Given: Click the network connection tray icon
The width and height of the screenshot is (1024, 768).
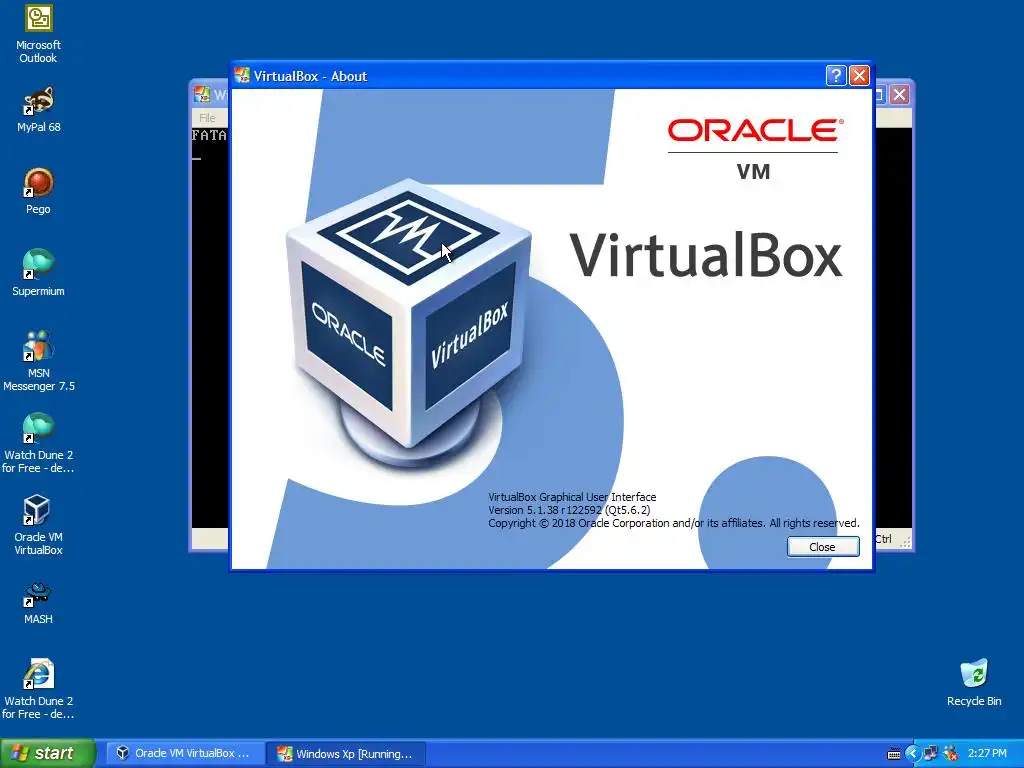Looking at the screenshot, I should point(931,754).
